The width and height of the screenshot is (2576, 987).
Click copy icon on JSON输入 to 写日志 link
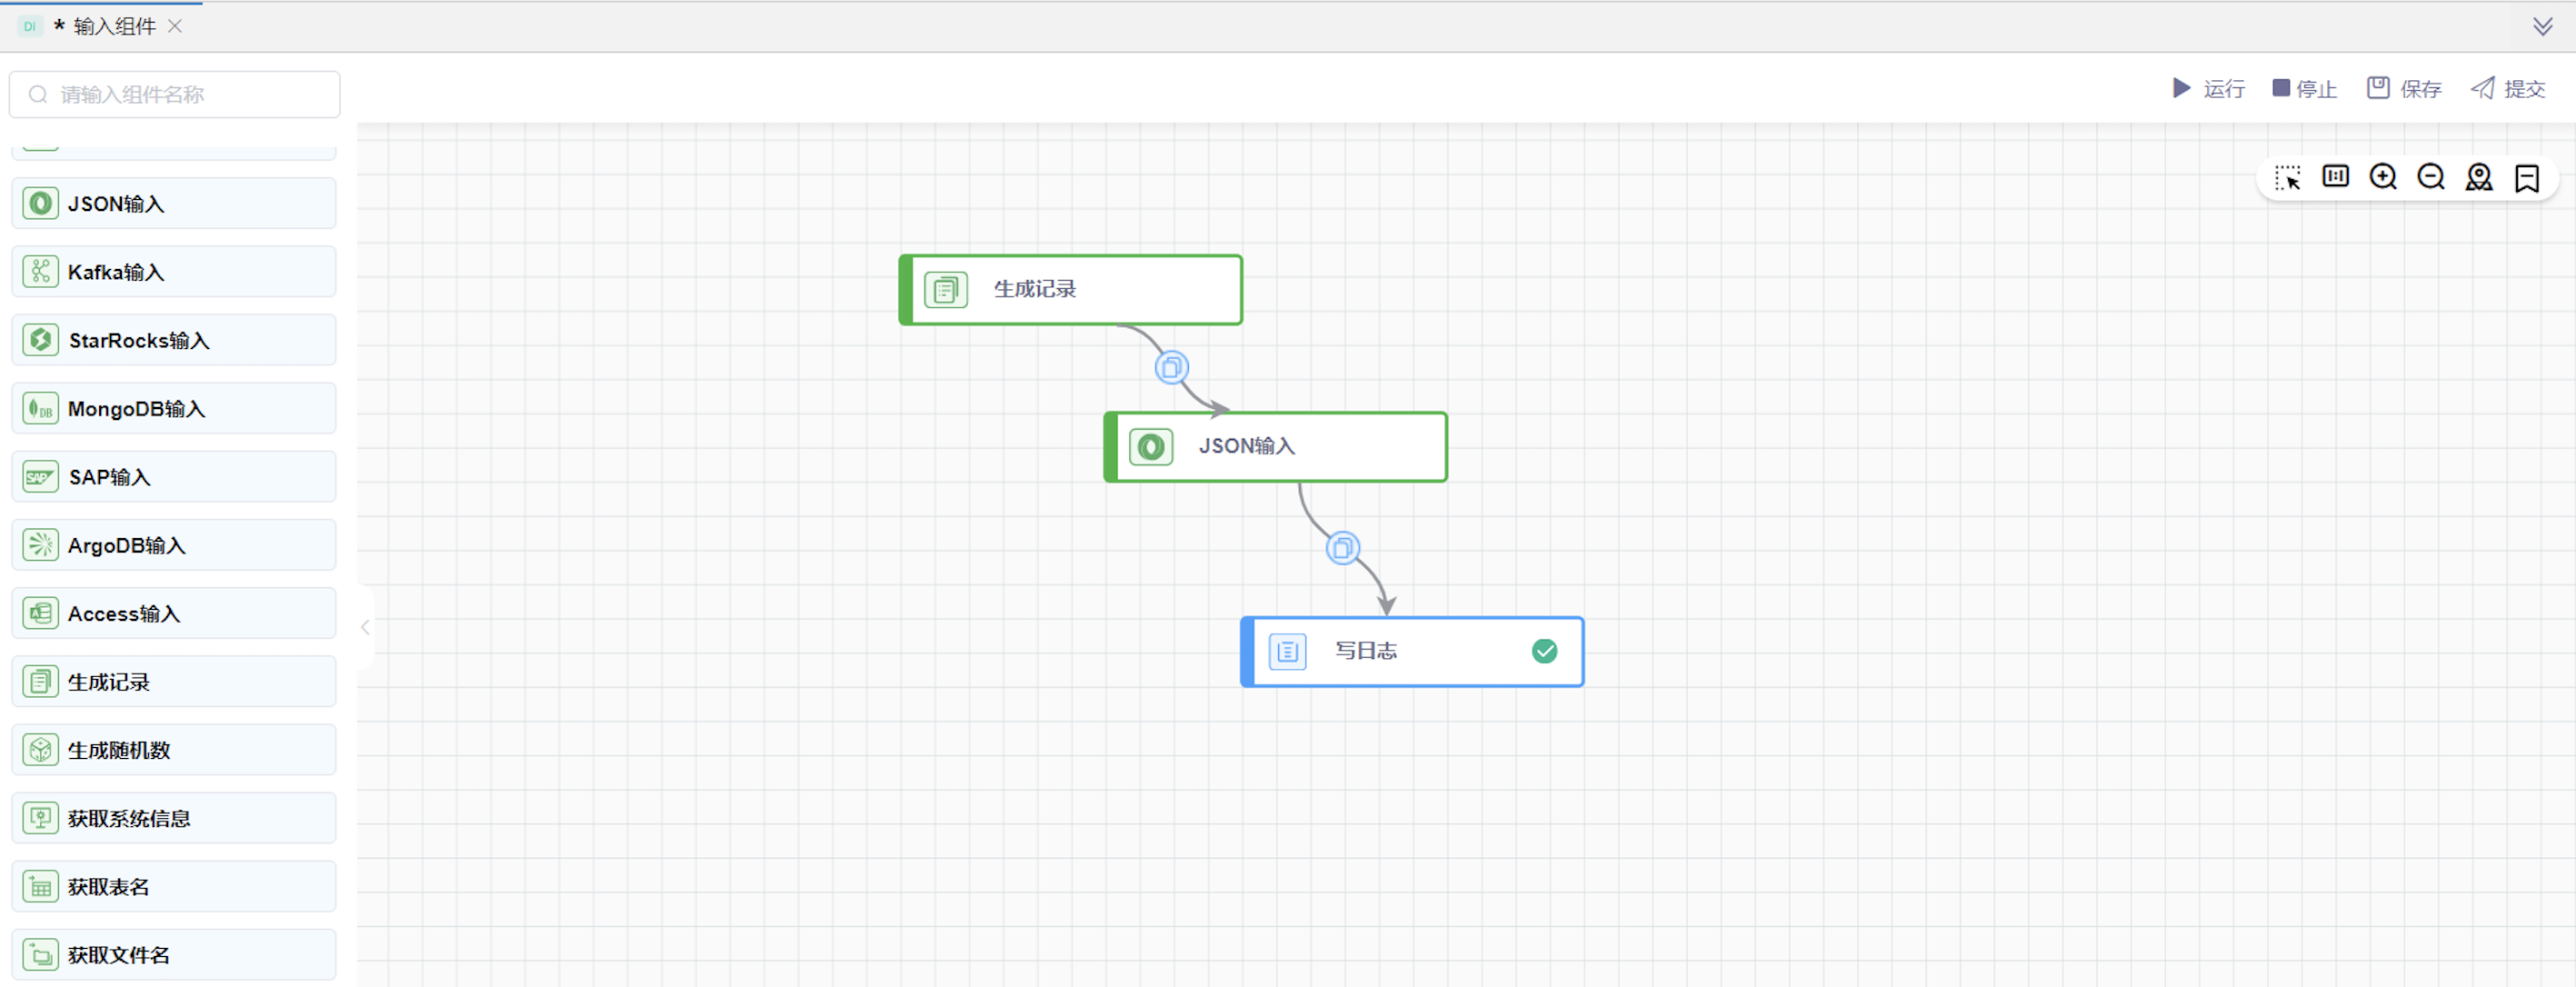(1342, 548)
